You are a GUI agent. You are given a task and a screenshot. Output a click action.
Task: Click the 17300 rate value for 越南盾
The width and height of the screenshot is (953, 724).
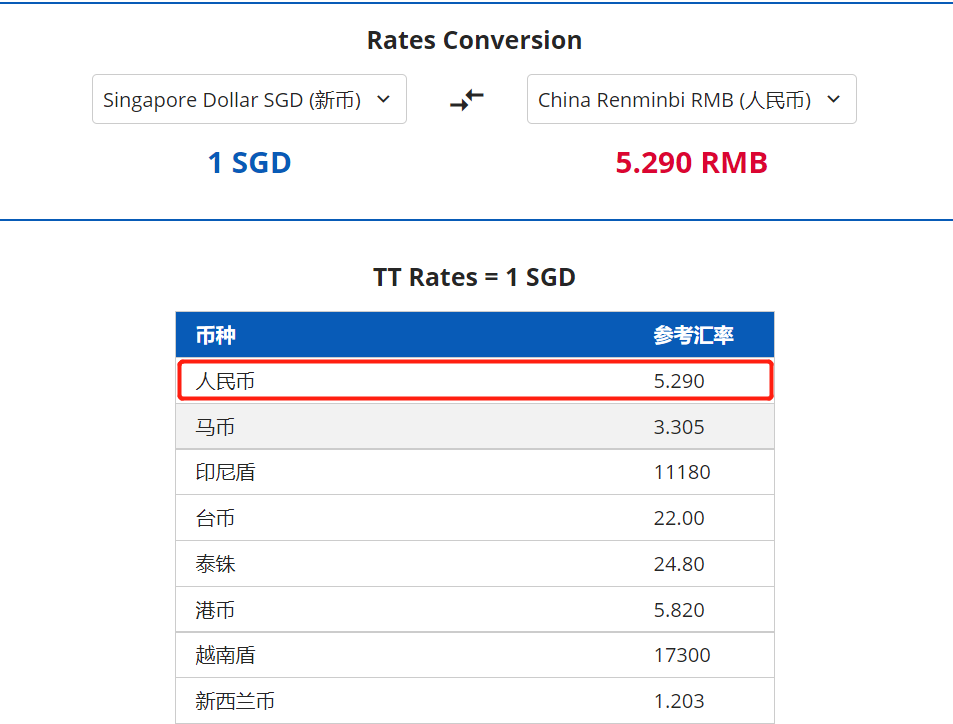pyautogui.click(x=682, y=655)
